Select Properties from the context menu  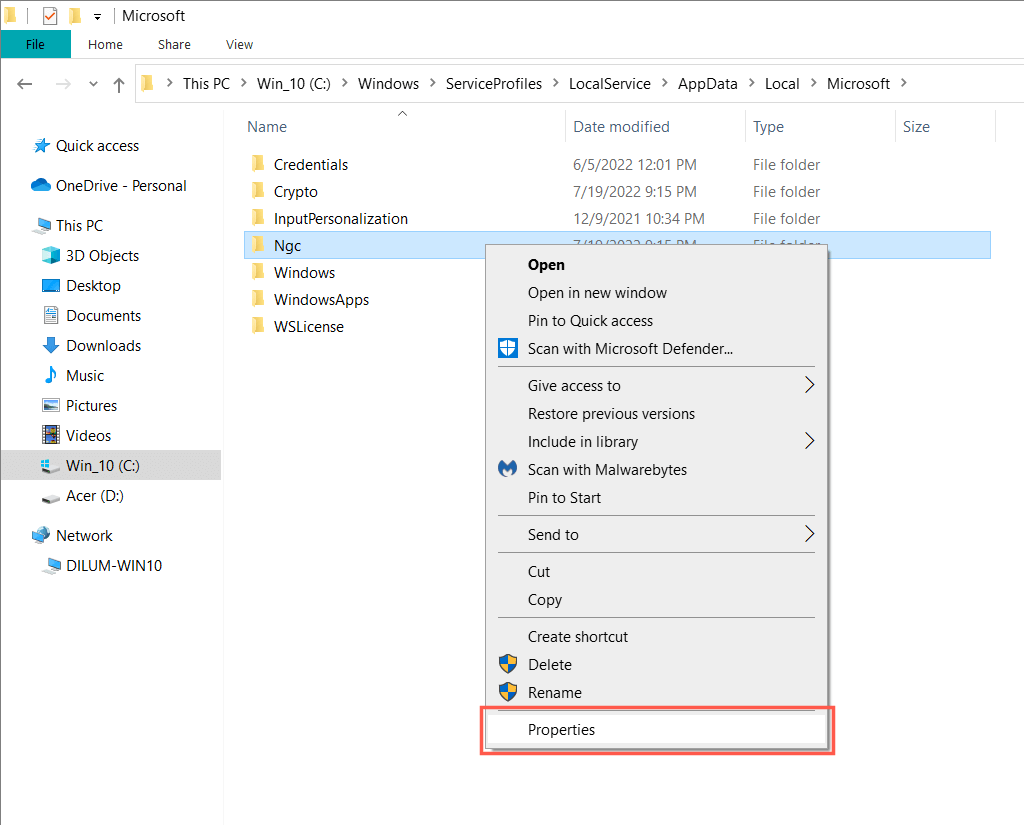coord(561,730)
